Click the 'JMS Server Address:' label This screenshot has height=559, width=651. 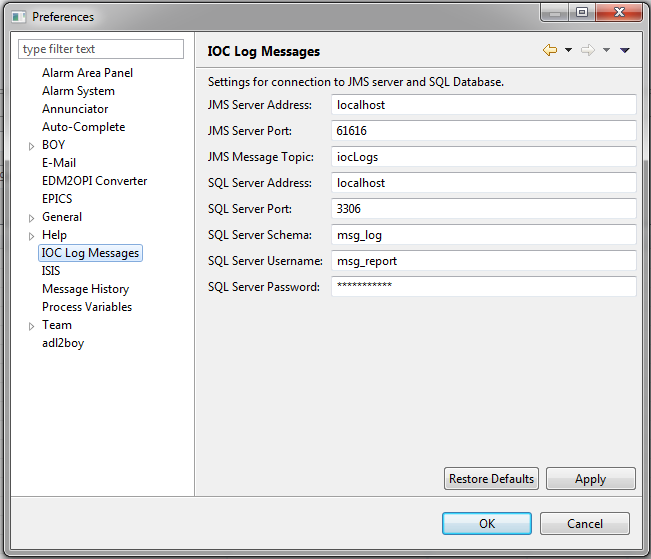point(260,105)
